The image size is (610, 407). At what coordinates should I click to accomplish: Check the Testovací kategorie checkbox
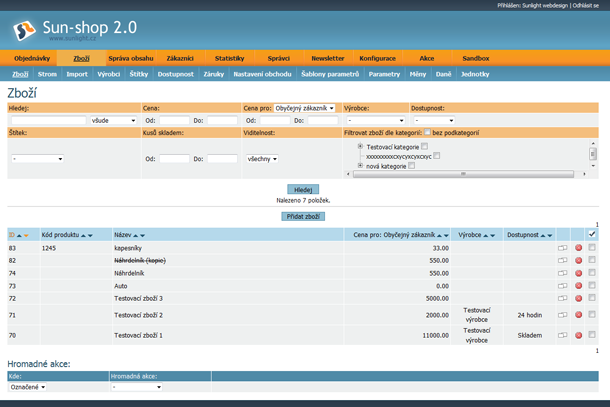click(x=424, y=146)
